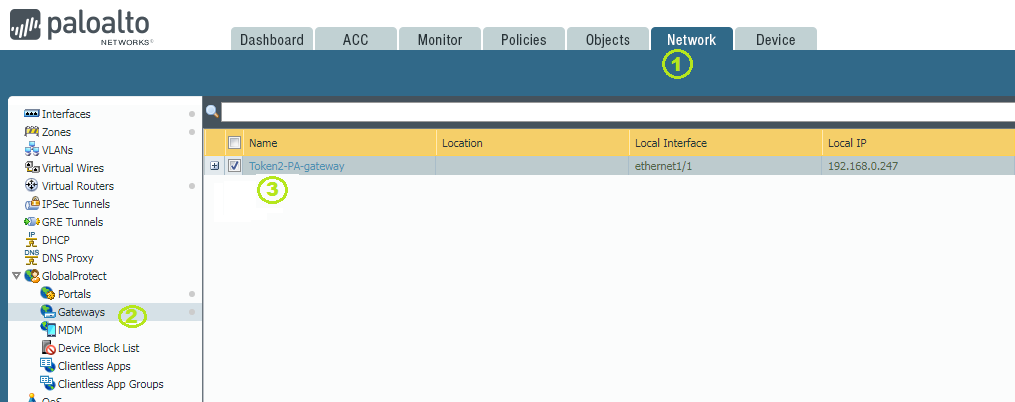The height and width of the screenshot is (402, 1015).
Task: Click into the gateway search field
Action: click(618, 111)
